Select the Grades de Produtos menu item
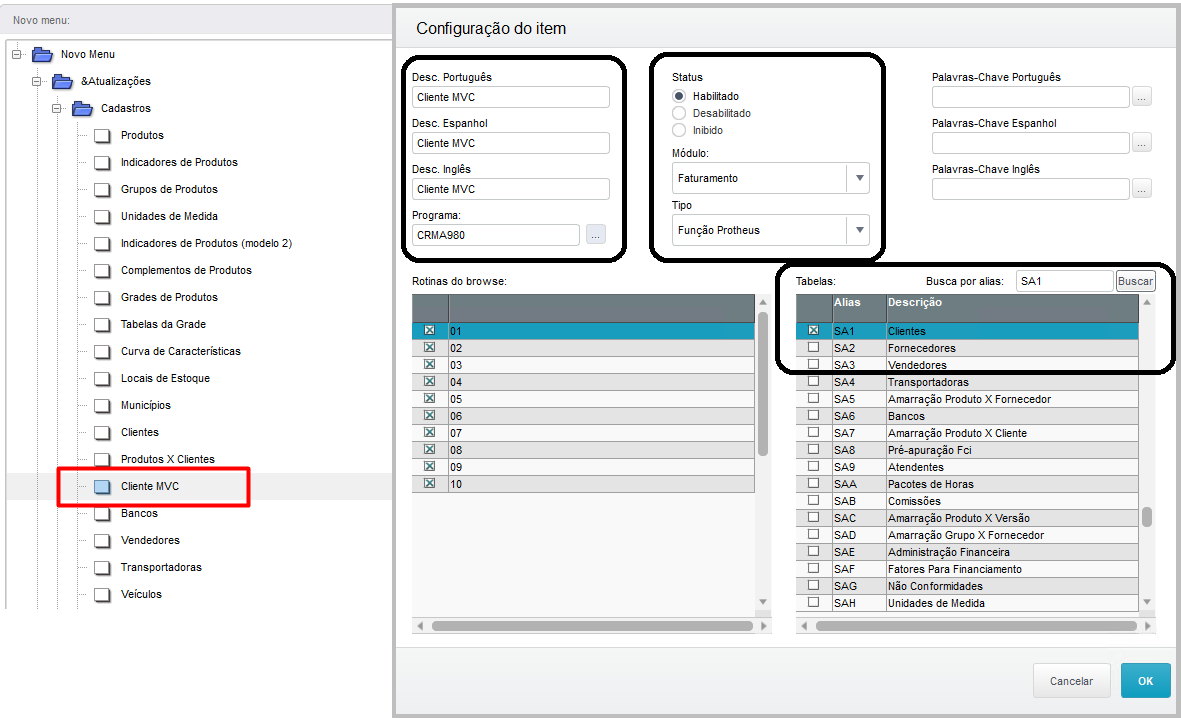Image resolution: width=1181 pixels, height=718 pixels. (x=169, y=298)
